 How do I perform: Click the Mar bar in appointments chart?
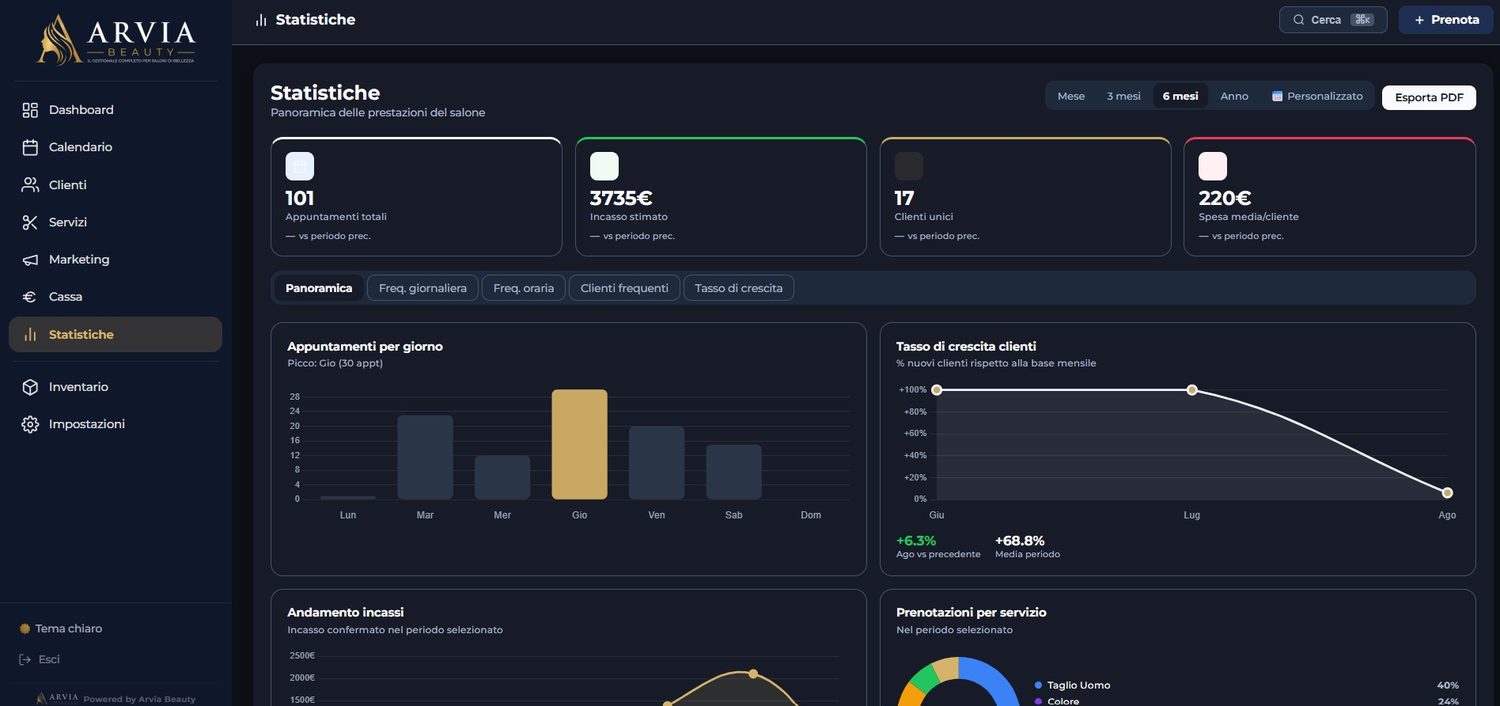click(x=425, y=457)
